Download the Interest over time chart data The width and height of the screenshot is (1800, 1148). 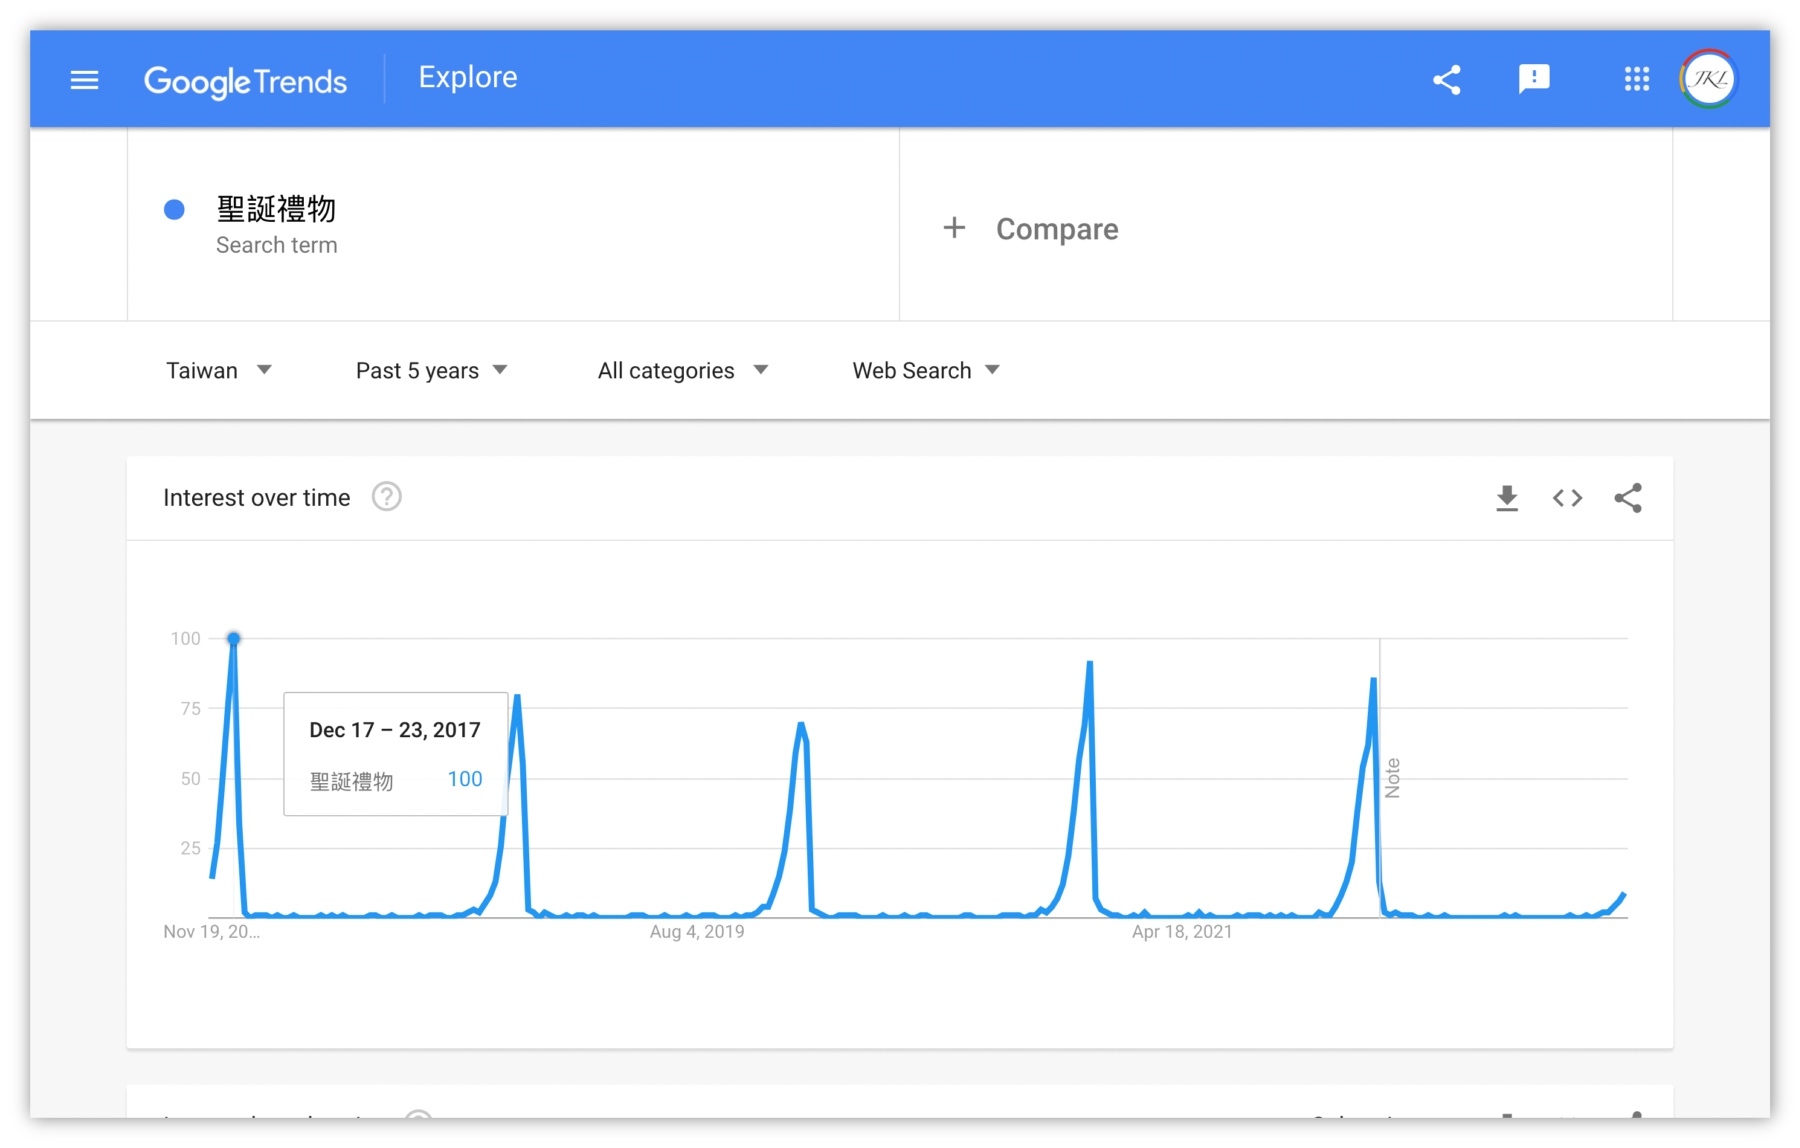click(x=1507, y=498)
